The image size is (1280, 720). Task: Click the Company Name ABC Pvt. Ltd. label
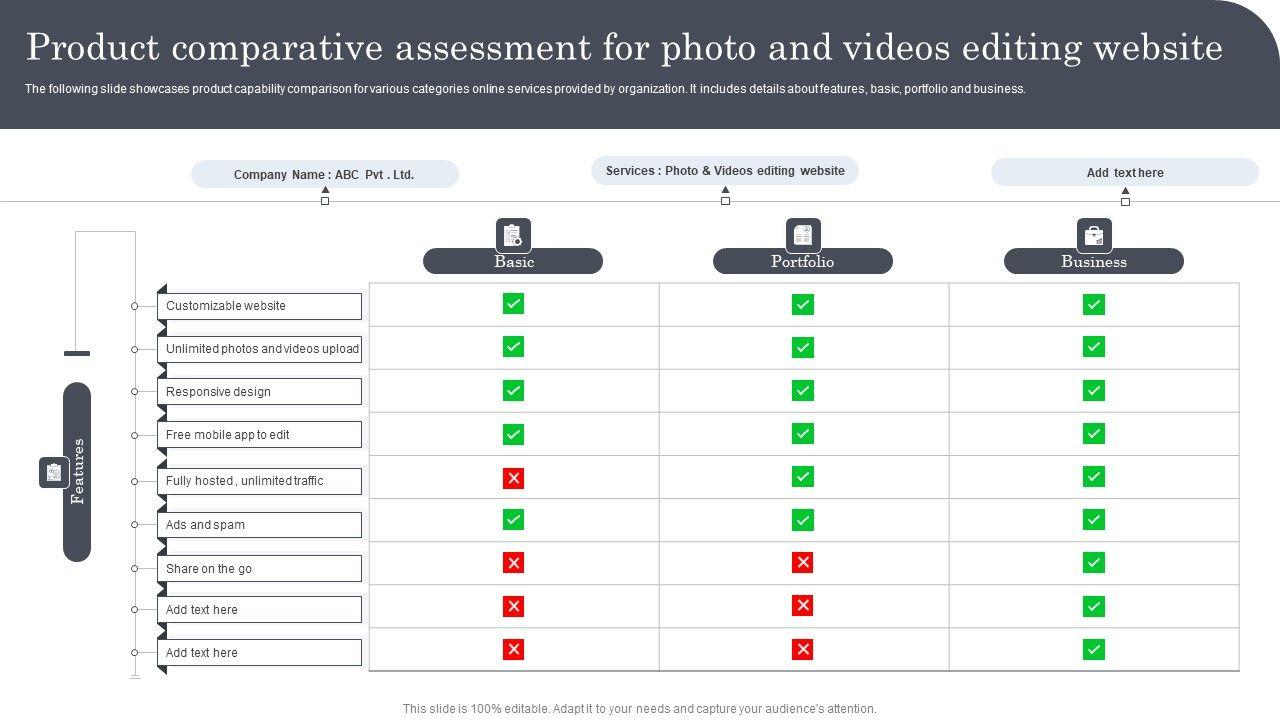(x=325, y=174)
